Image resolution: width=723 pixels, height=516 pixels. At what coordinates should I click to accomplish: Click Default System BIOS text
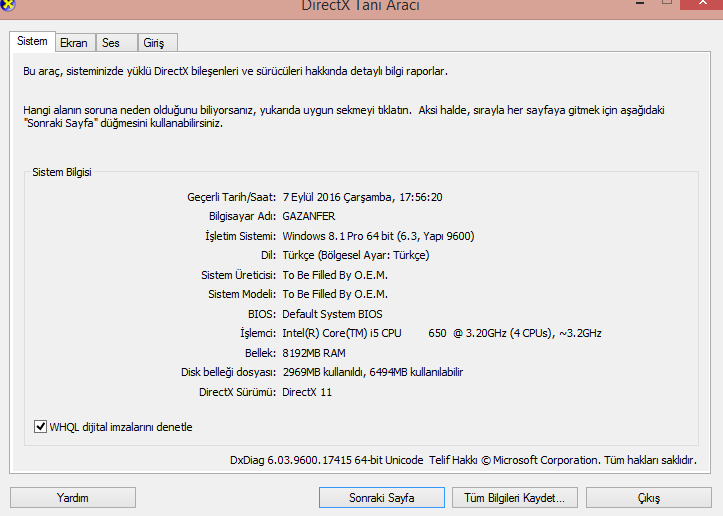pyautogui.click(x=332, y=314)
